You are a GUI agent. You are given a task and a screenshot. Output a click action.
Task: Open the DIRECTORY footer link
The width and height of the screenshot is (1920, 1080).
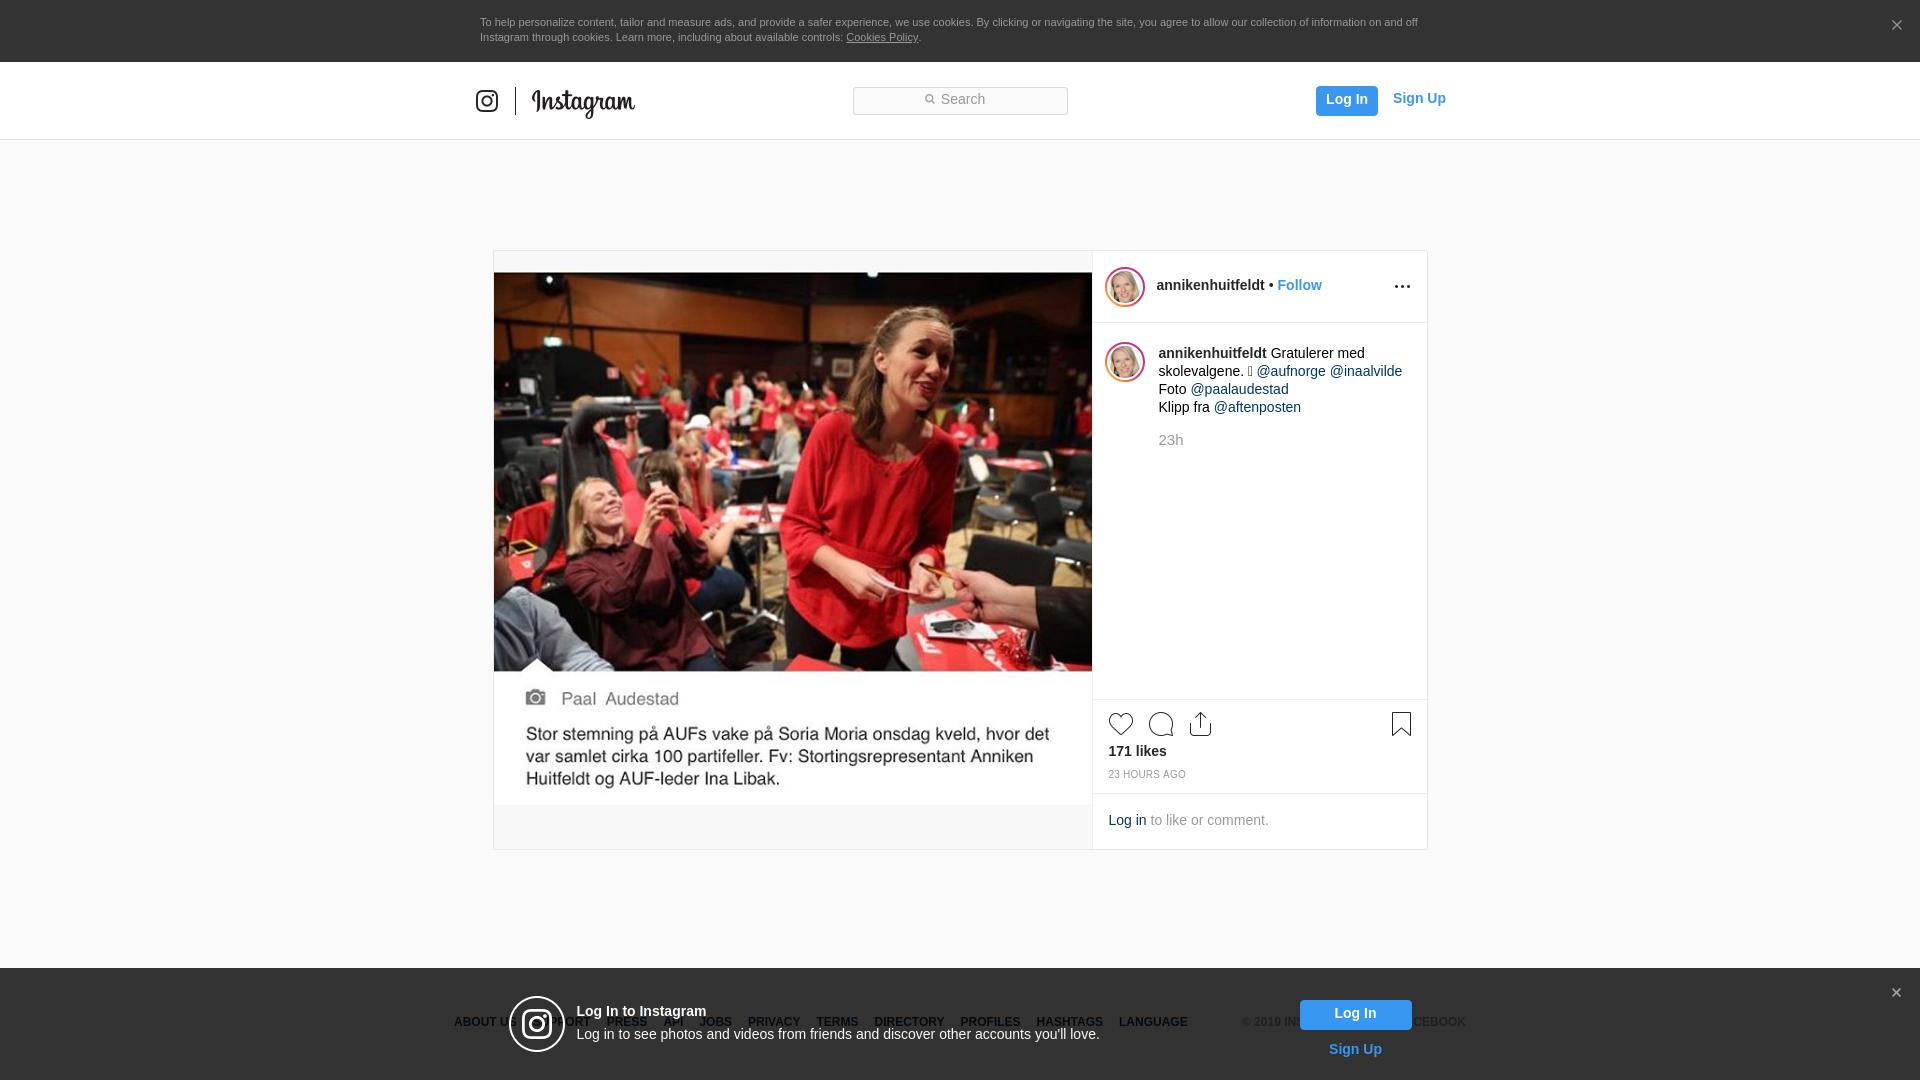909,1022
